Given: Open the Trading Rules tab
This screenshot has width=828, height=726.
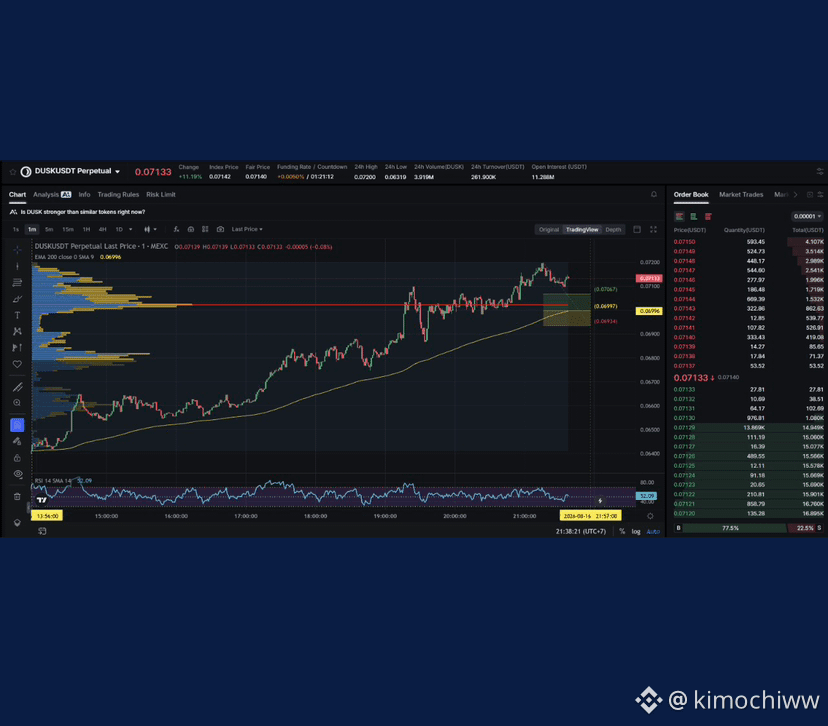Looking at the screenshot, I should pos(118,194).
